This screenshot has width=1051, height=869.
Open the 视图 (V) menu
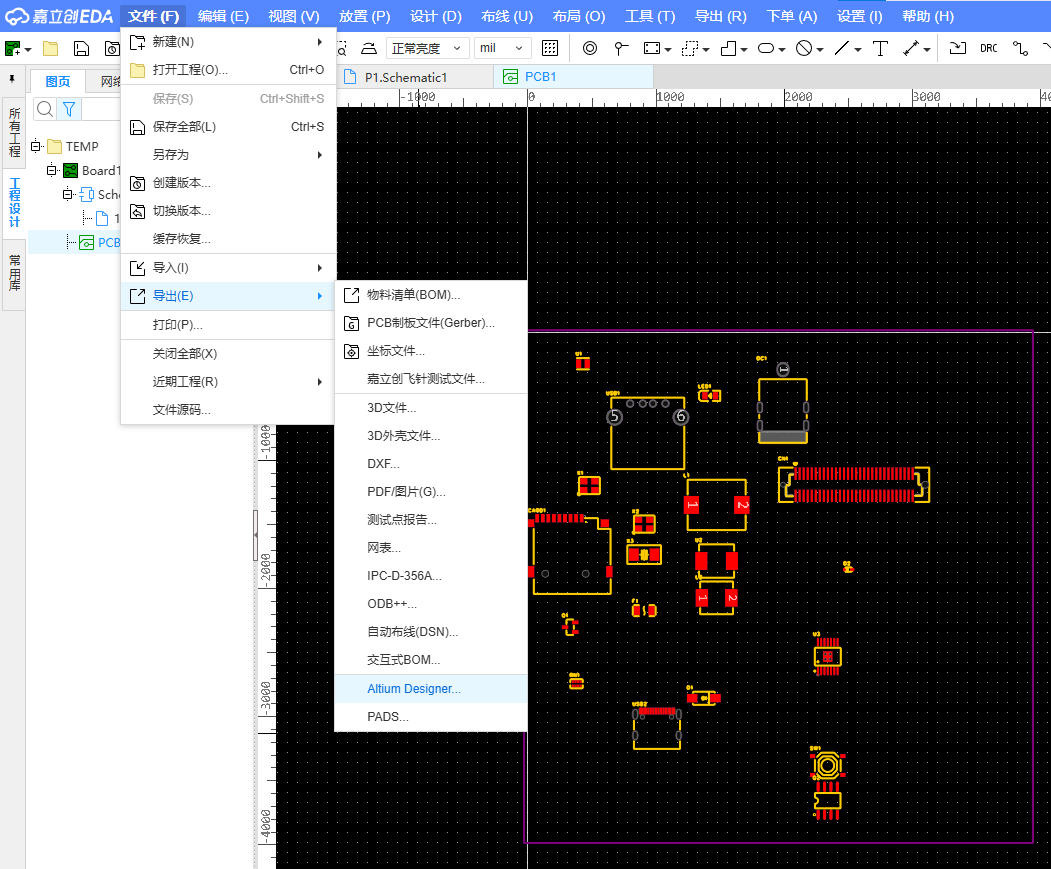pyautogui.click(x=294, y=16)
